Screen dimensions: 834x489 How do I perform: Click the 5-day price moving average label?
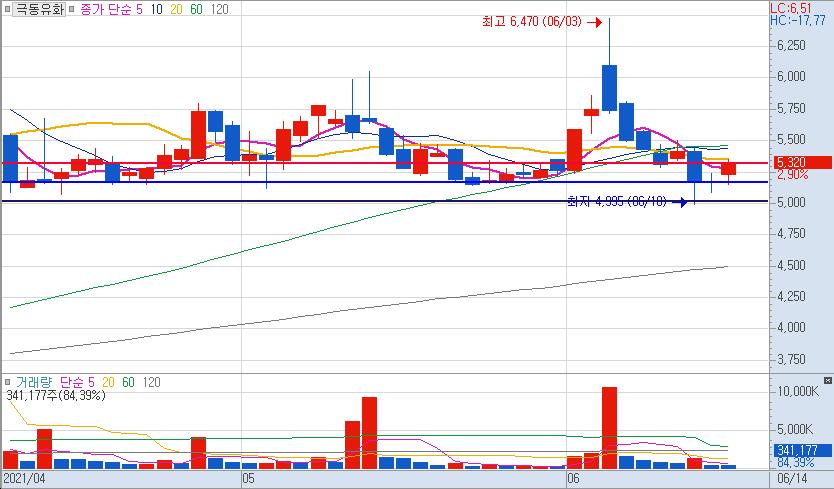coord(139,9)
